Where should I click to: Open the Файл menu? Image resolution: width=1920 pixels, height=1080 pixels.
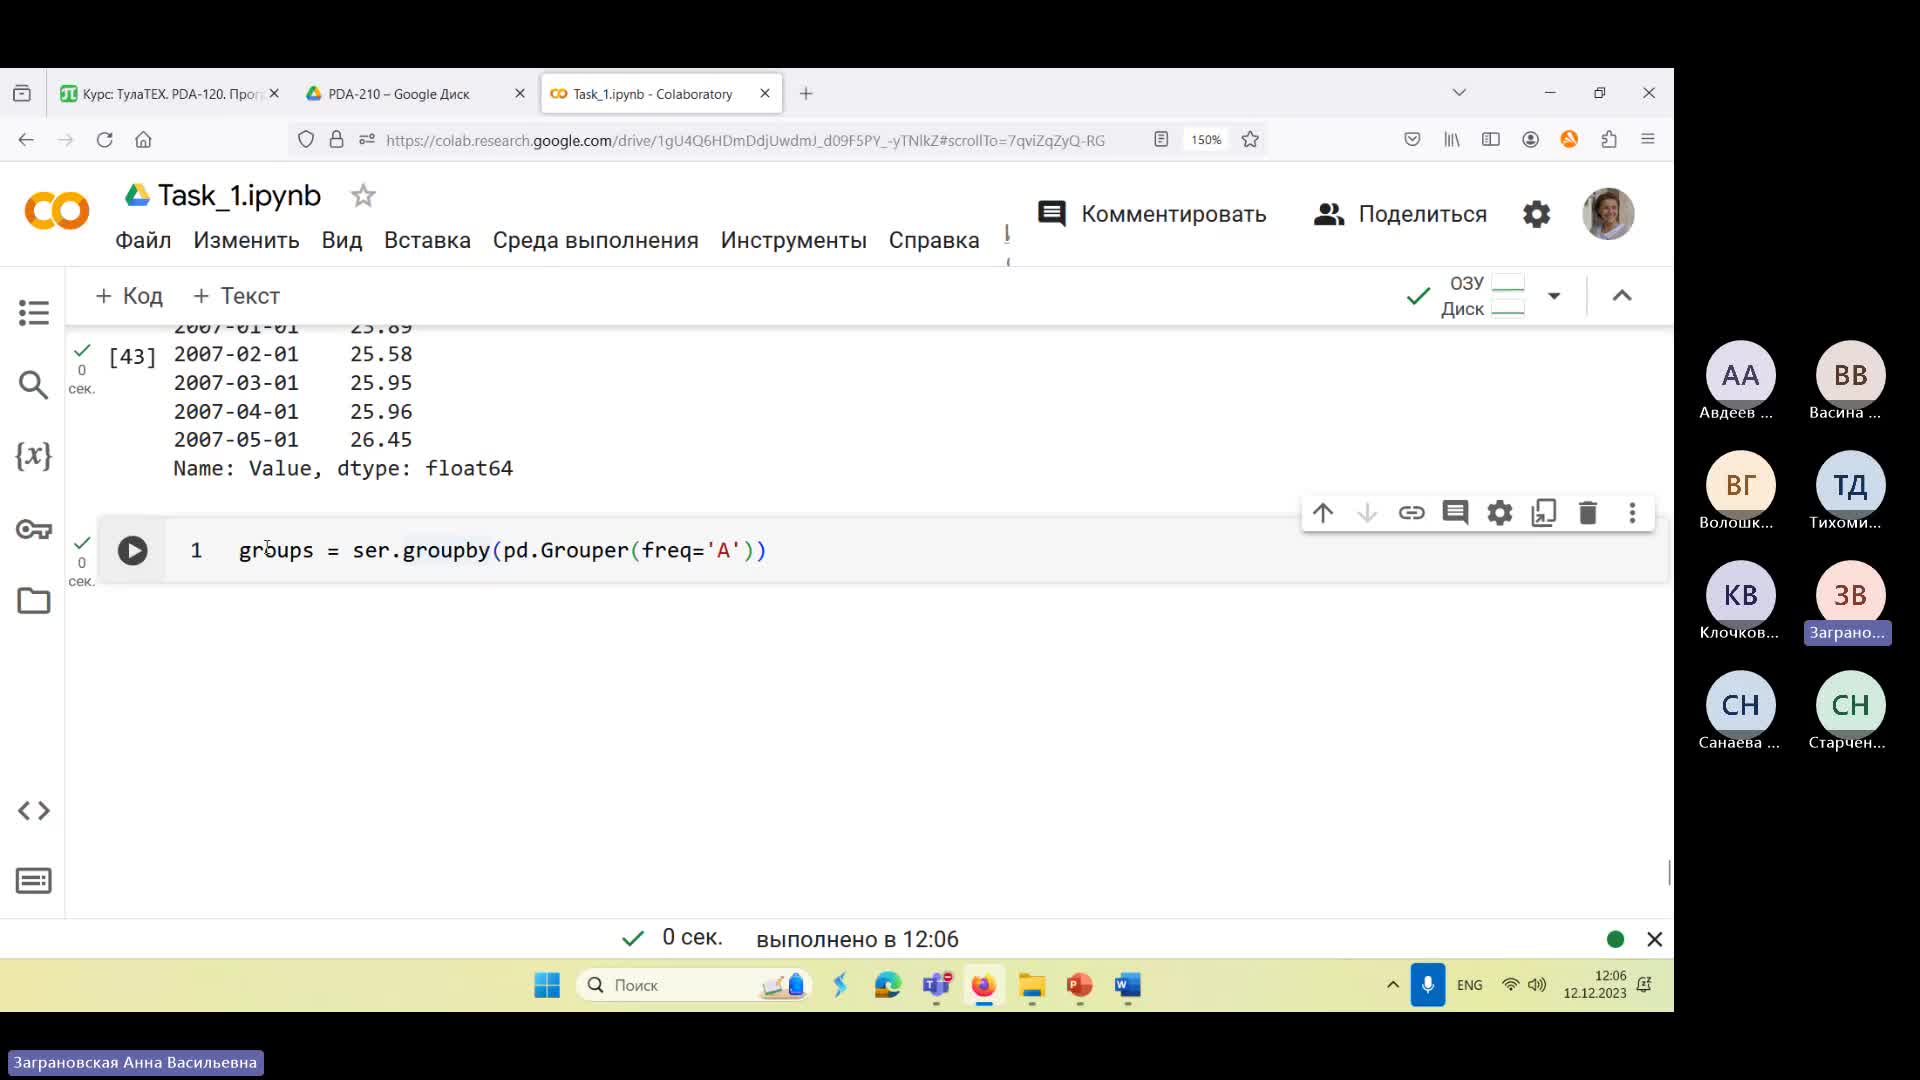click(143, 241)
